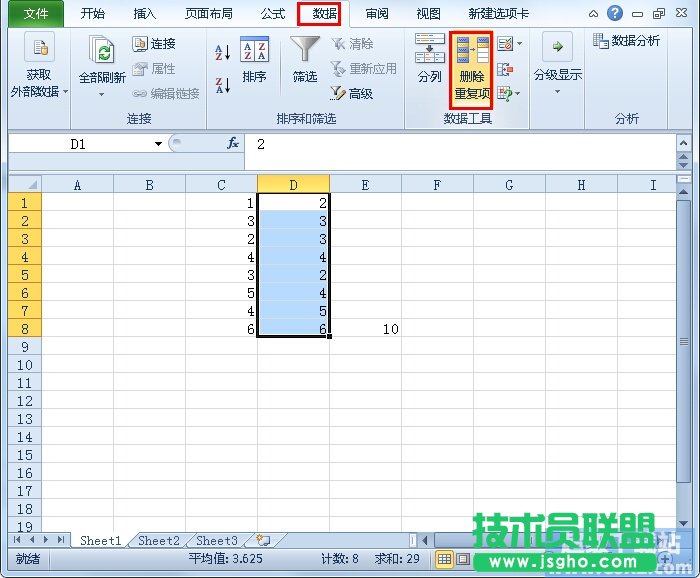The height and width of the screenshot is (578, 700).
Task: Click into the formula bar showing 2
Action: [460, 151]
